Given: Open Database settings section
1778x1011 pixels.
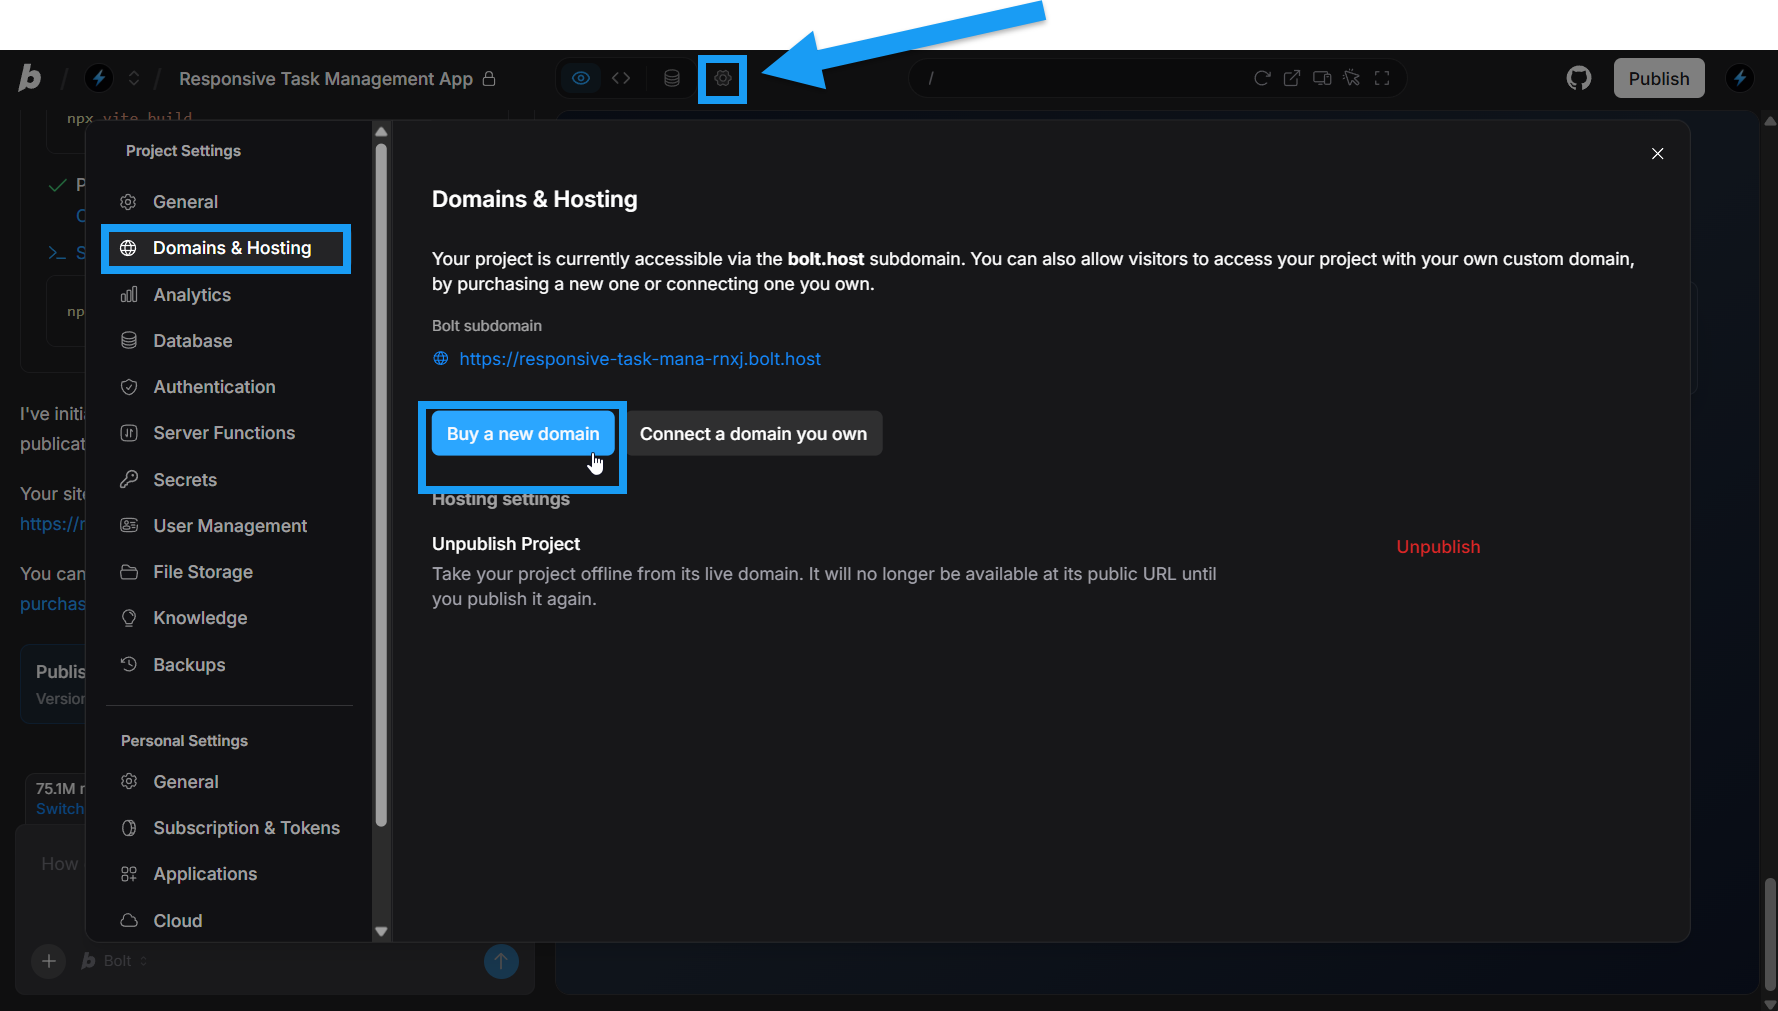Looking at the screenshot, I should pos(228,341).
